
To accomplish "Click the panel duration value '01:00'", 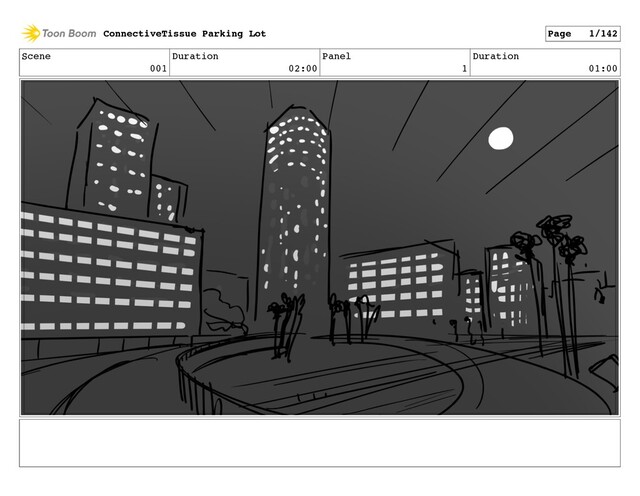I will pyautogui.click(x=603, y=69).
